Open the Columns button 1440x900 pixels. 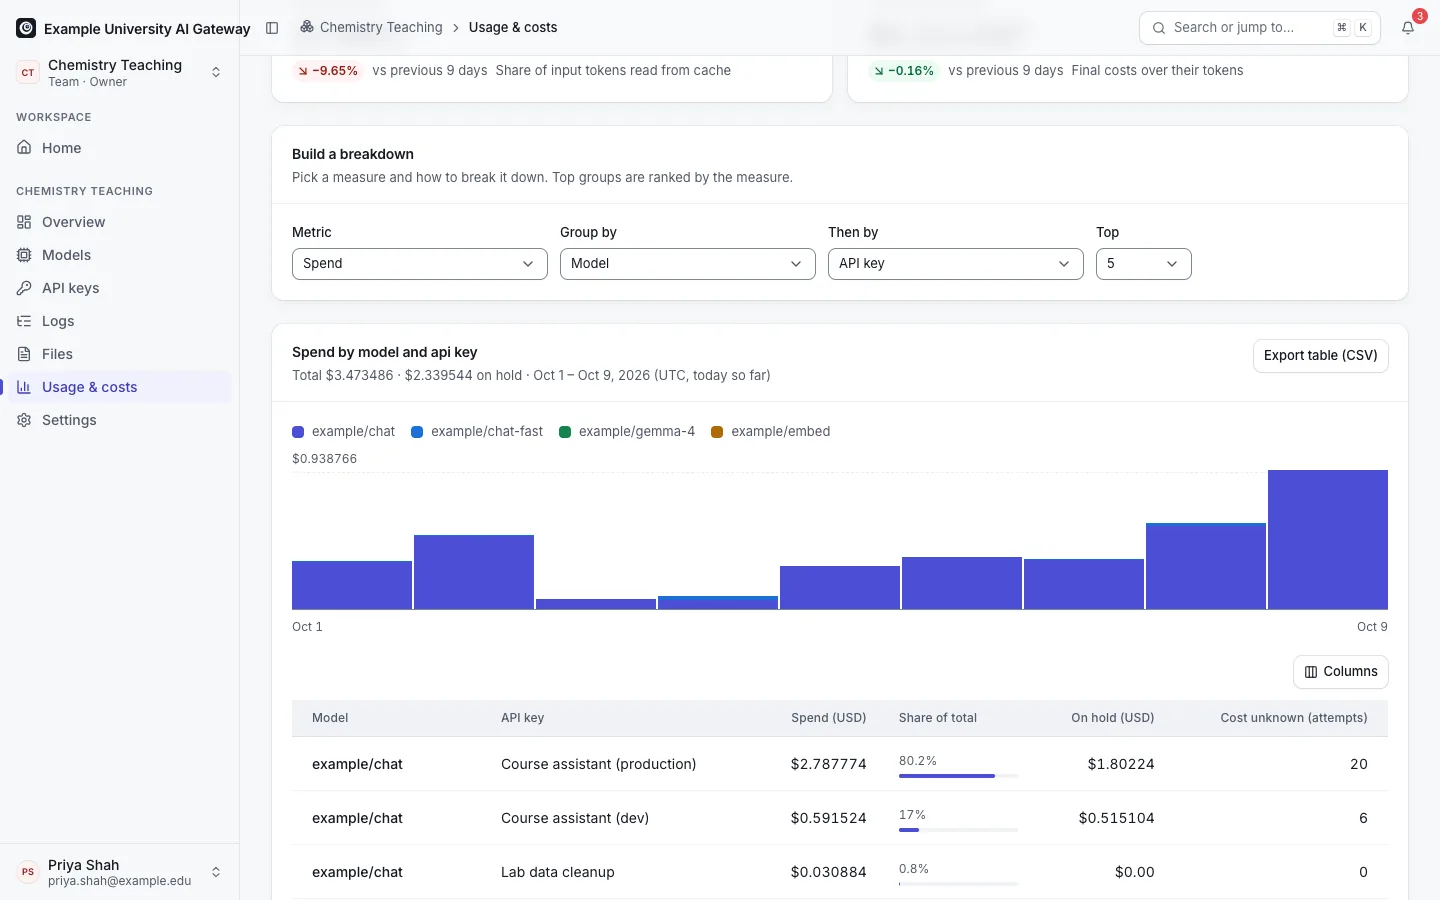[1340, 672]
